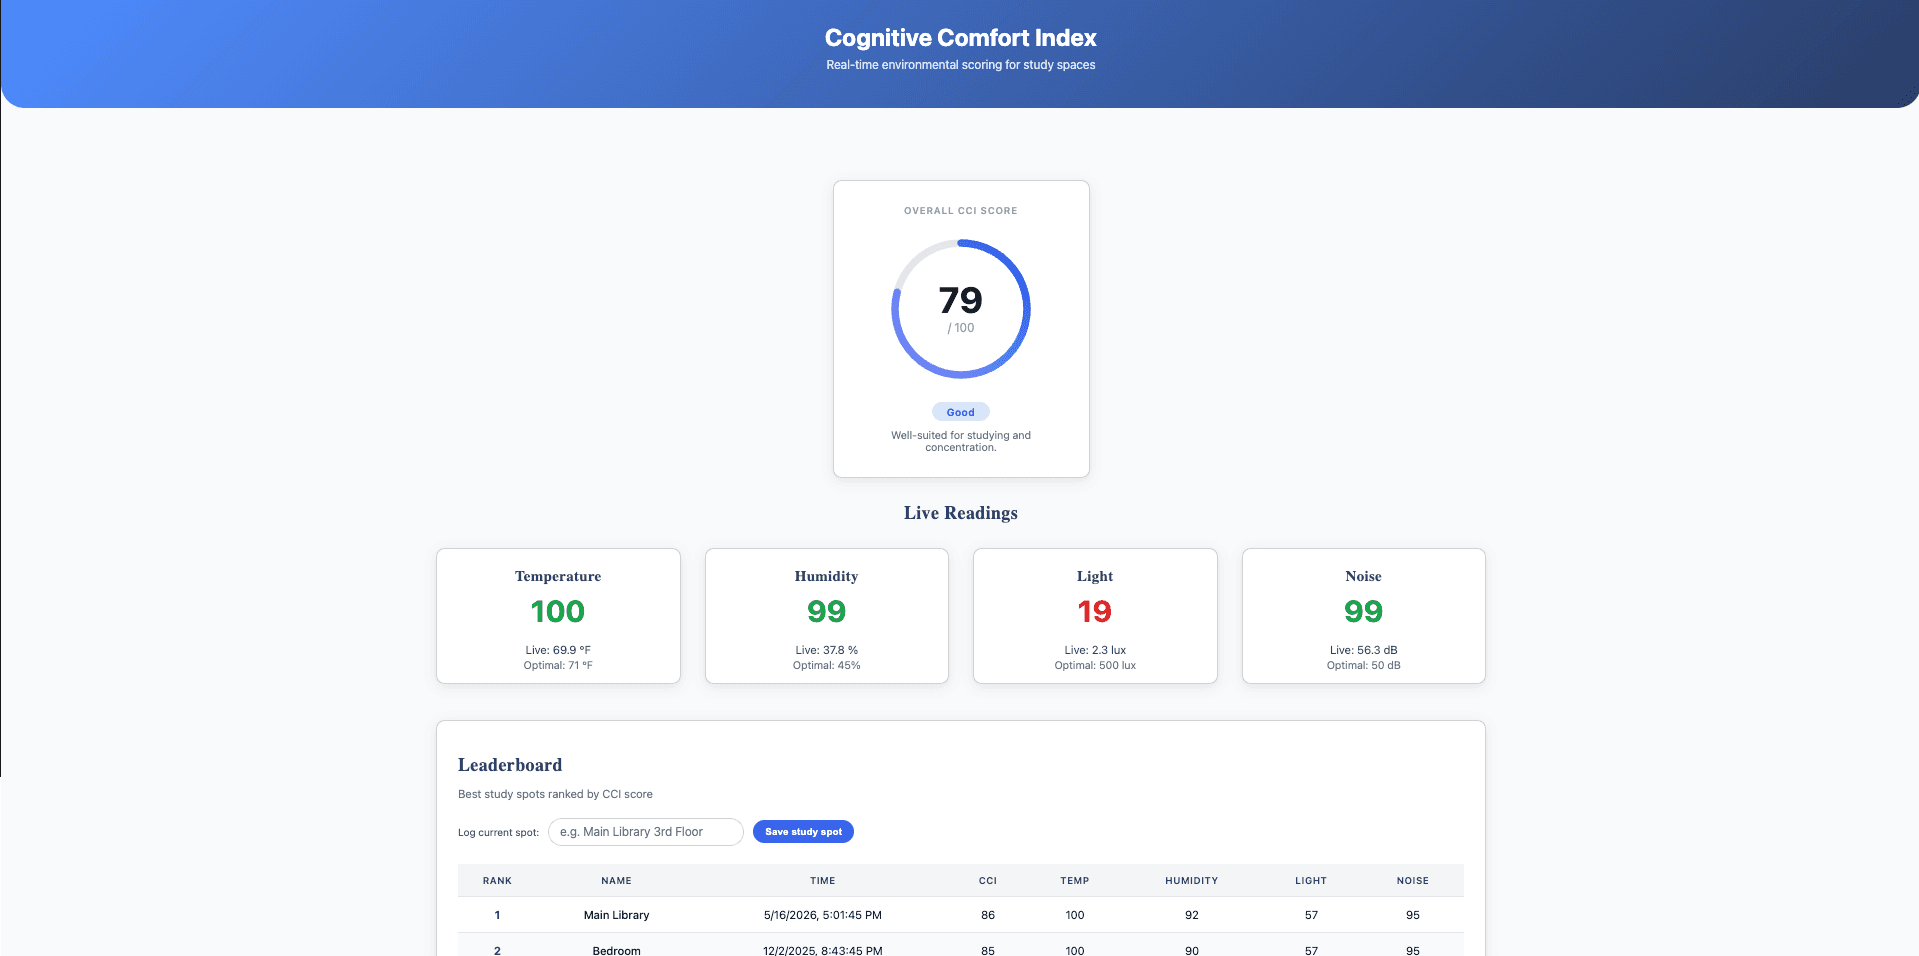Click timestamp 5/16/2026, 5:01:45 PM
This screenshot has width=1919, height=956.
point(823,915)
